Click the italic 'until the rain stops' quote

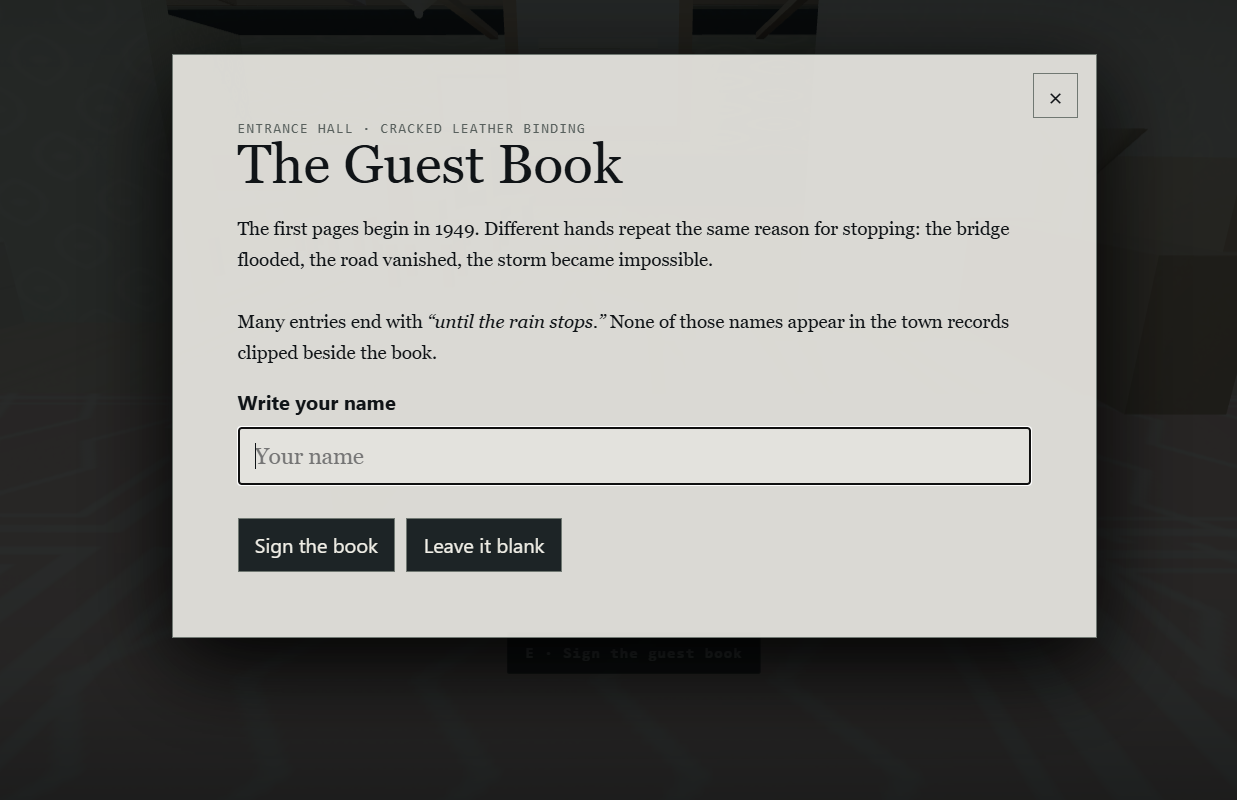point(516,322)
